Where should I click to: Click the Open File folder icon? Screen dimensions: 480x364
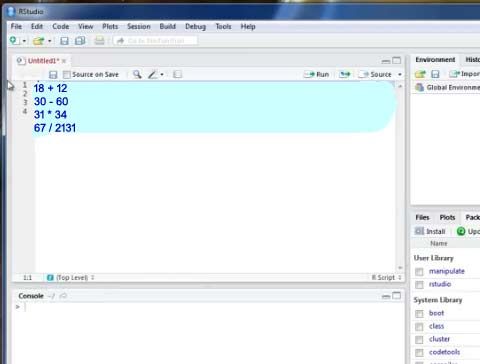point(38,41)
